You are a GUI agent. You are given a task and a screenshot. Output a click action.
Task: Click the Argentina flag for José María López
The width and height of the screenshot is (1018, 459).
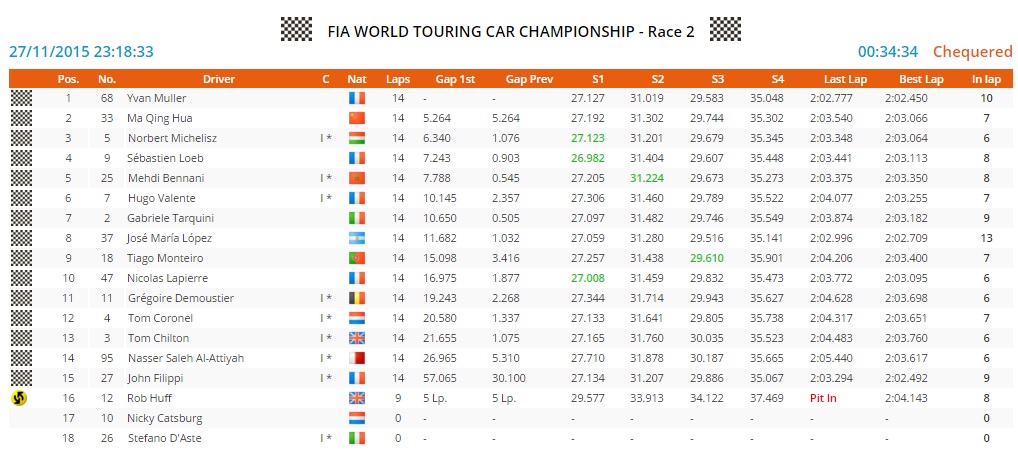pyautogui.click(x=357, y=238)
